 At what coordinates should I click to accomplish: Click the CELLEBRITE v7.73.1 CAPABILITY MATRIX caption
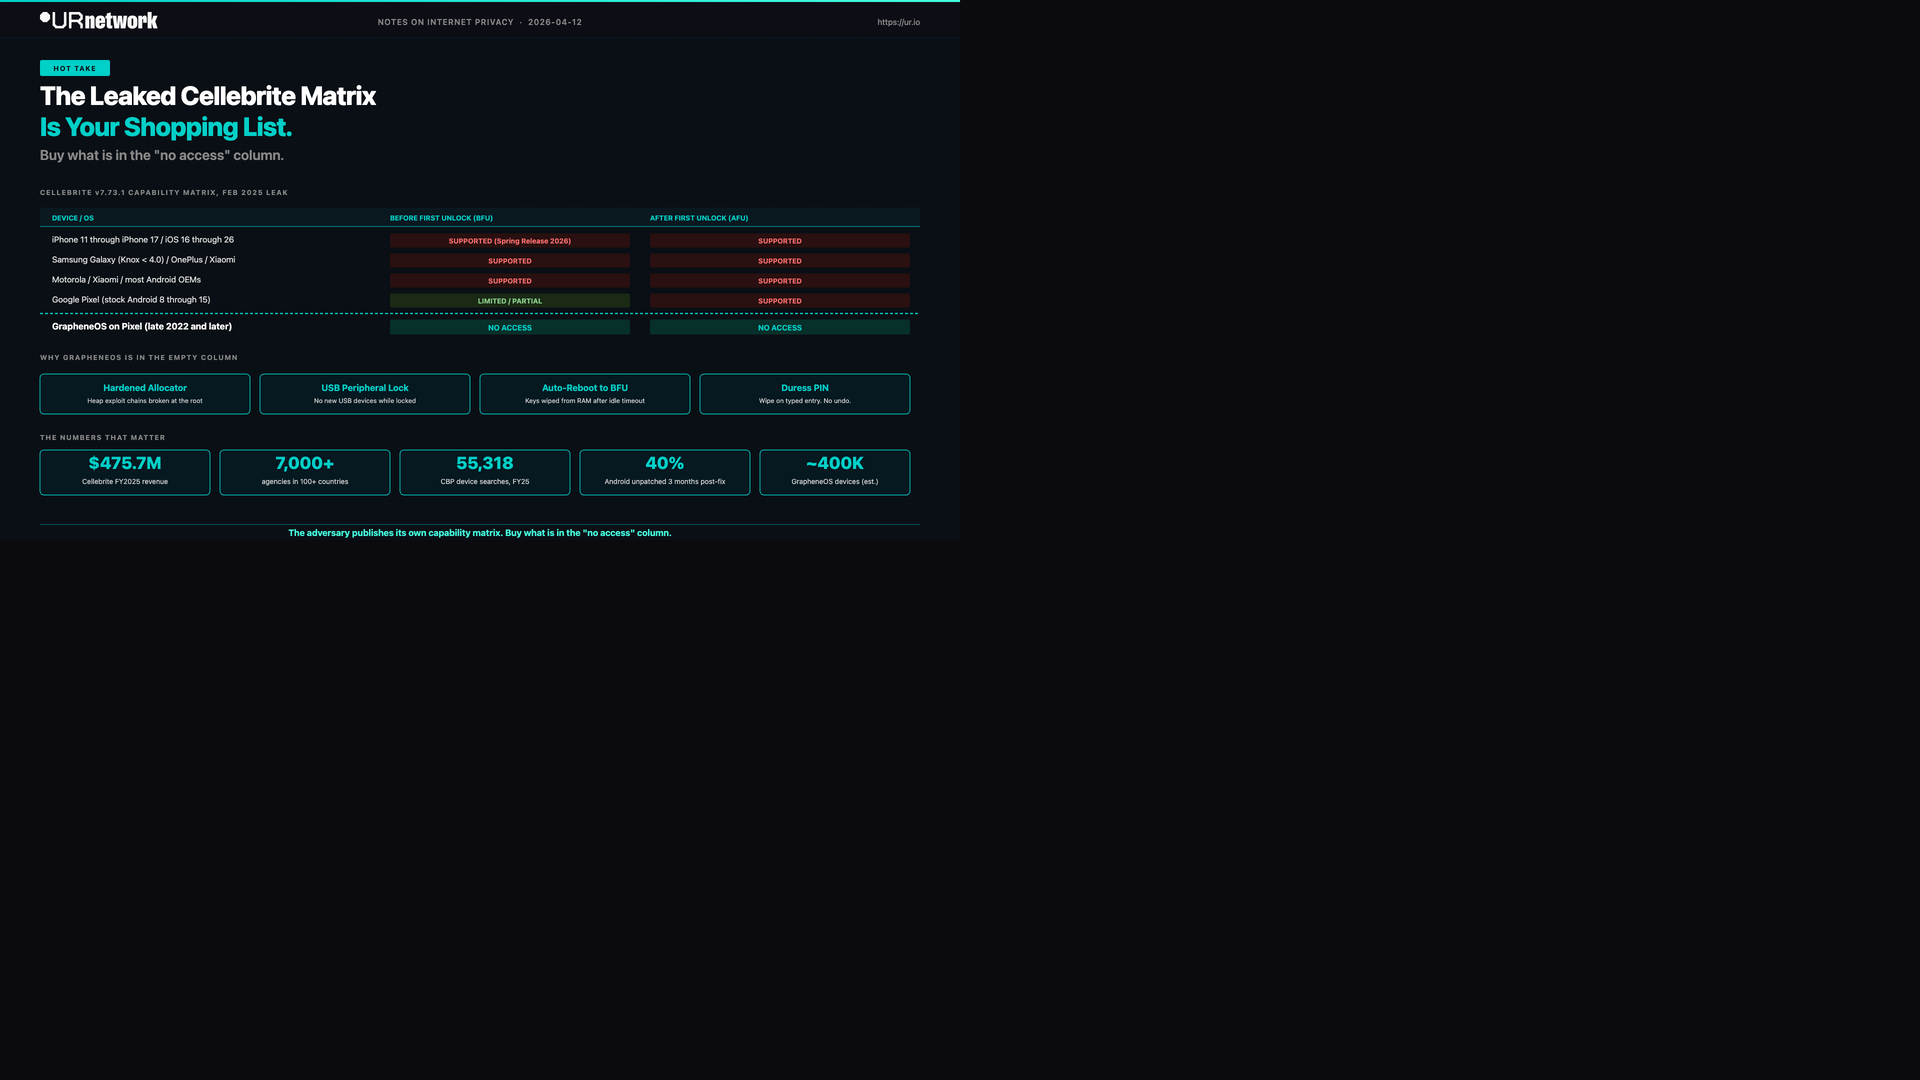pos(164,193)
